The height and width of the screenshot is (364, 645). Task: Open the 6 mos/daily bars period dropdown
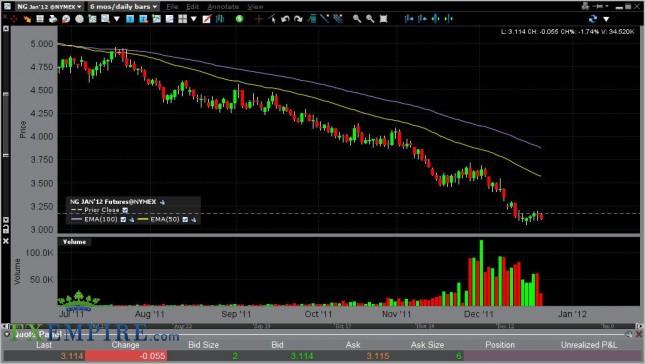coord(123,7)
